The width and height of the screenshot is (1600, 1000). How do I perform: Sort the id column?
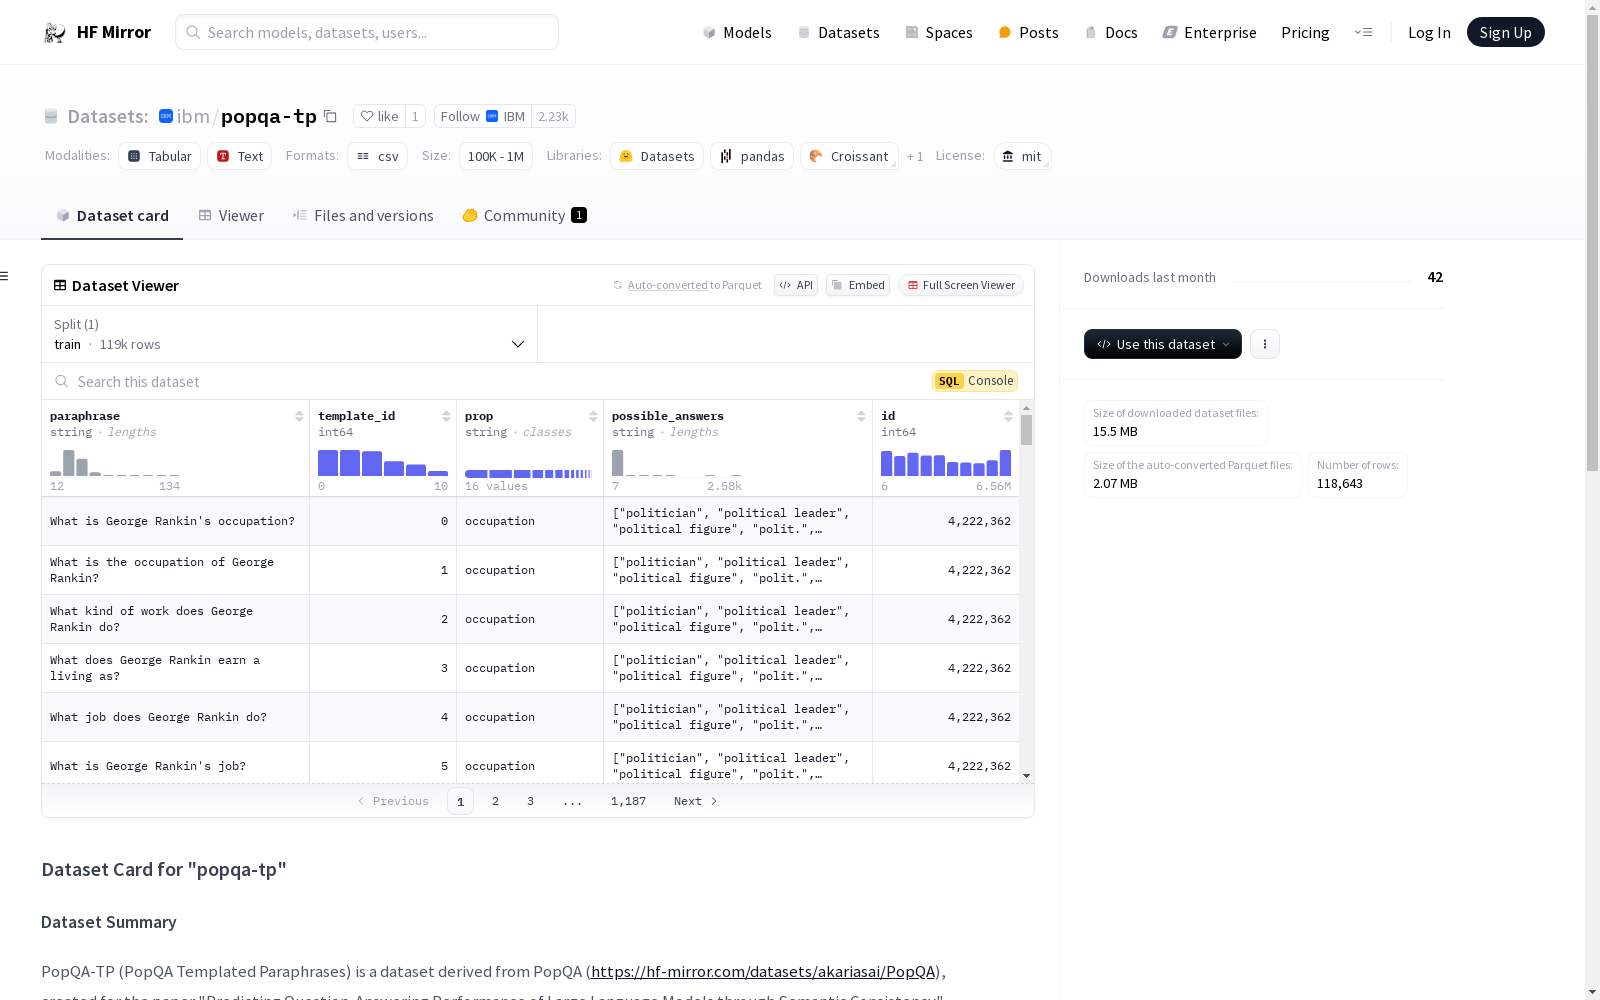coord(1008,416)
